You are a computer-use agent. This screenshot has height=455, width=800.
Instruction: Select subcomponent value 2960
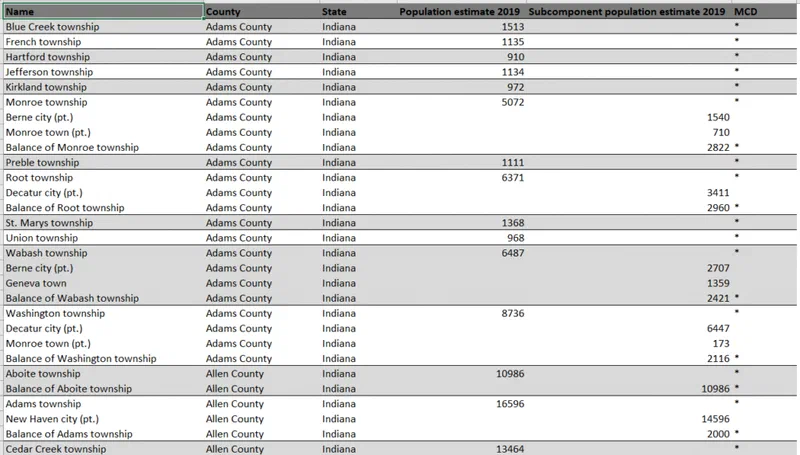(x=718, y=208)
